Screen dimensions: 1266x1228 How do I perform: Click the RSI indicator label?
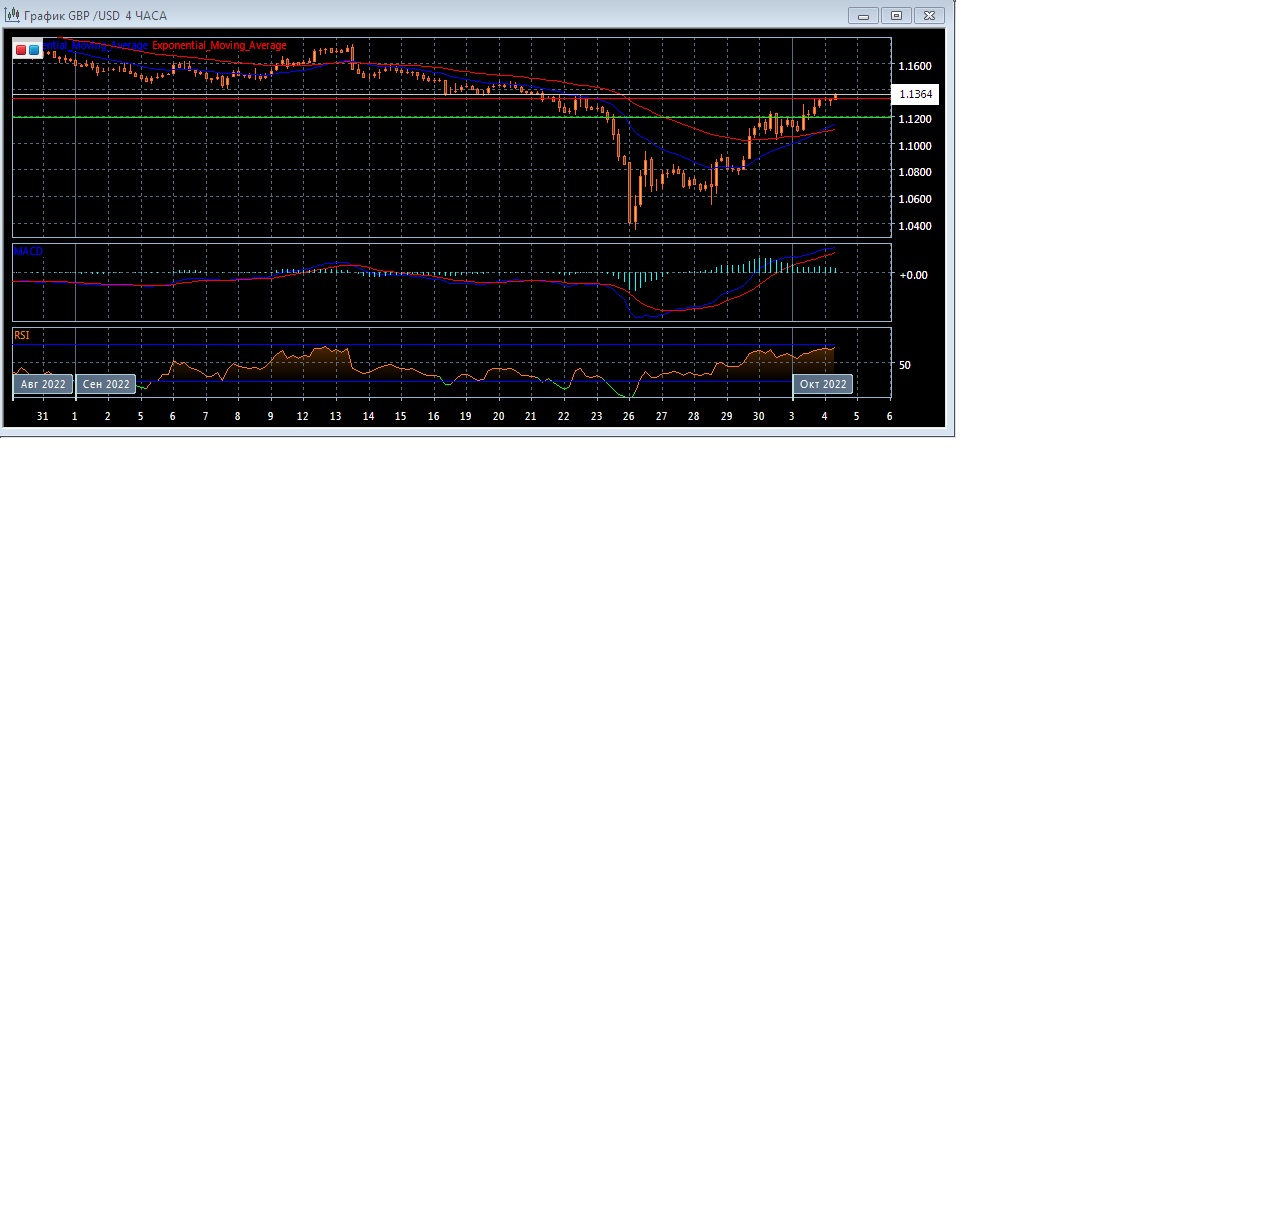pos(22,335)
